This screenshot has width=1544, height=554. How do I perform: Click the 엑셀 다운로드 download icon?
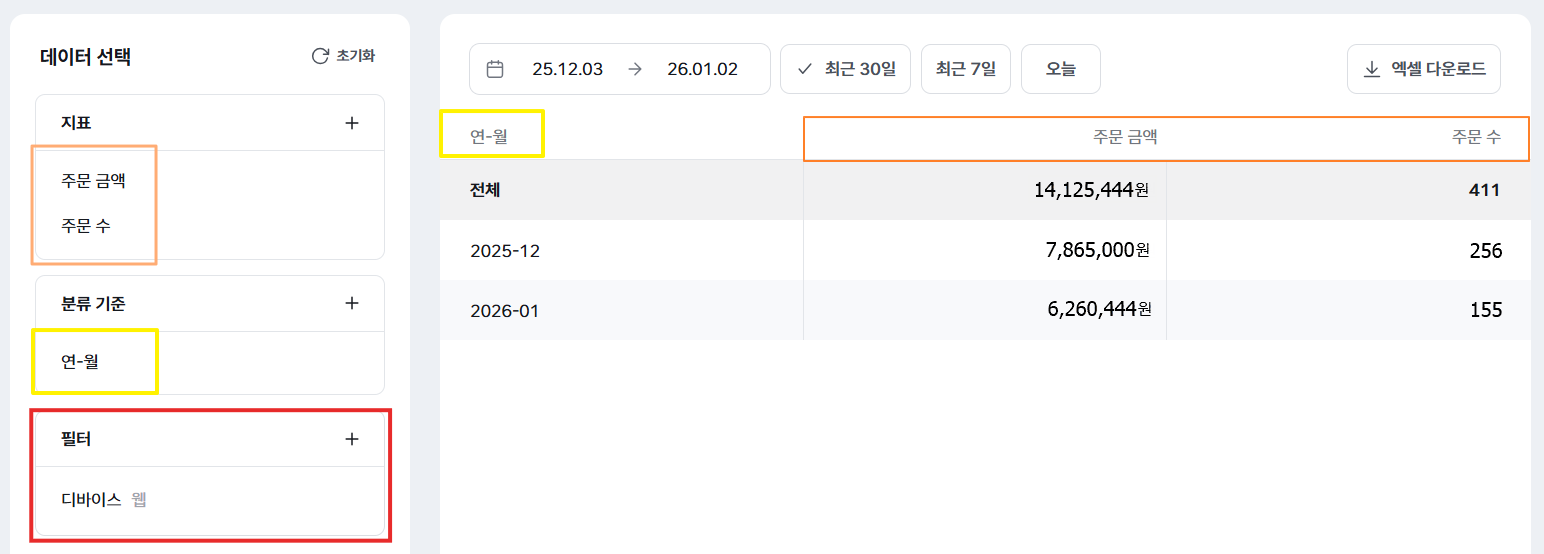point(1372,69)
